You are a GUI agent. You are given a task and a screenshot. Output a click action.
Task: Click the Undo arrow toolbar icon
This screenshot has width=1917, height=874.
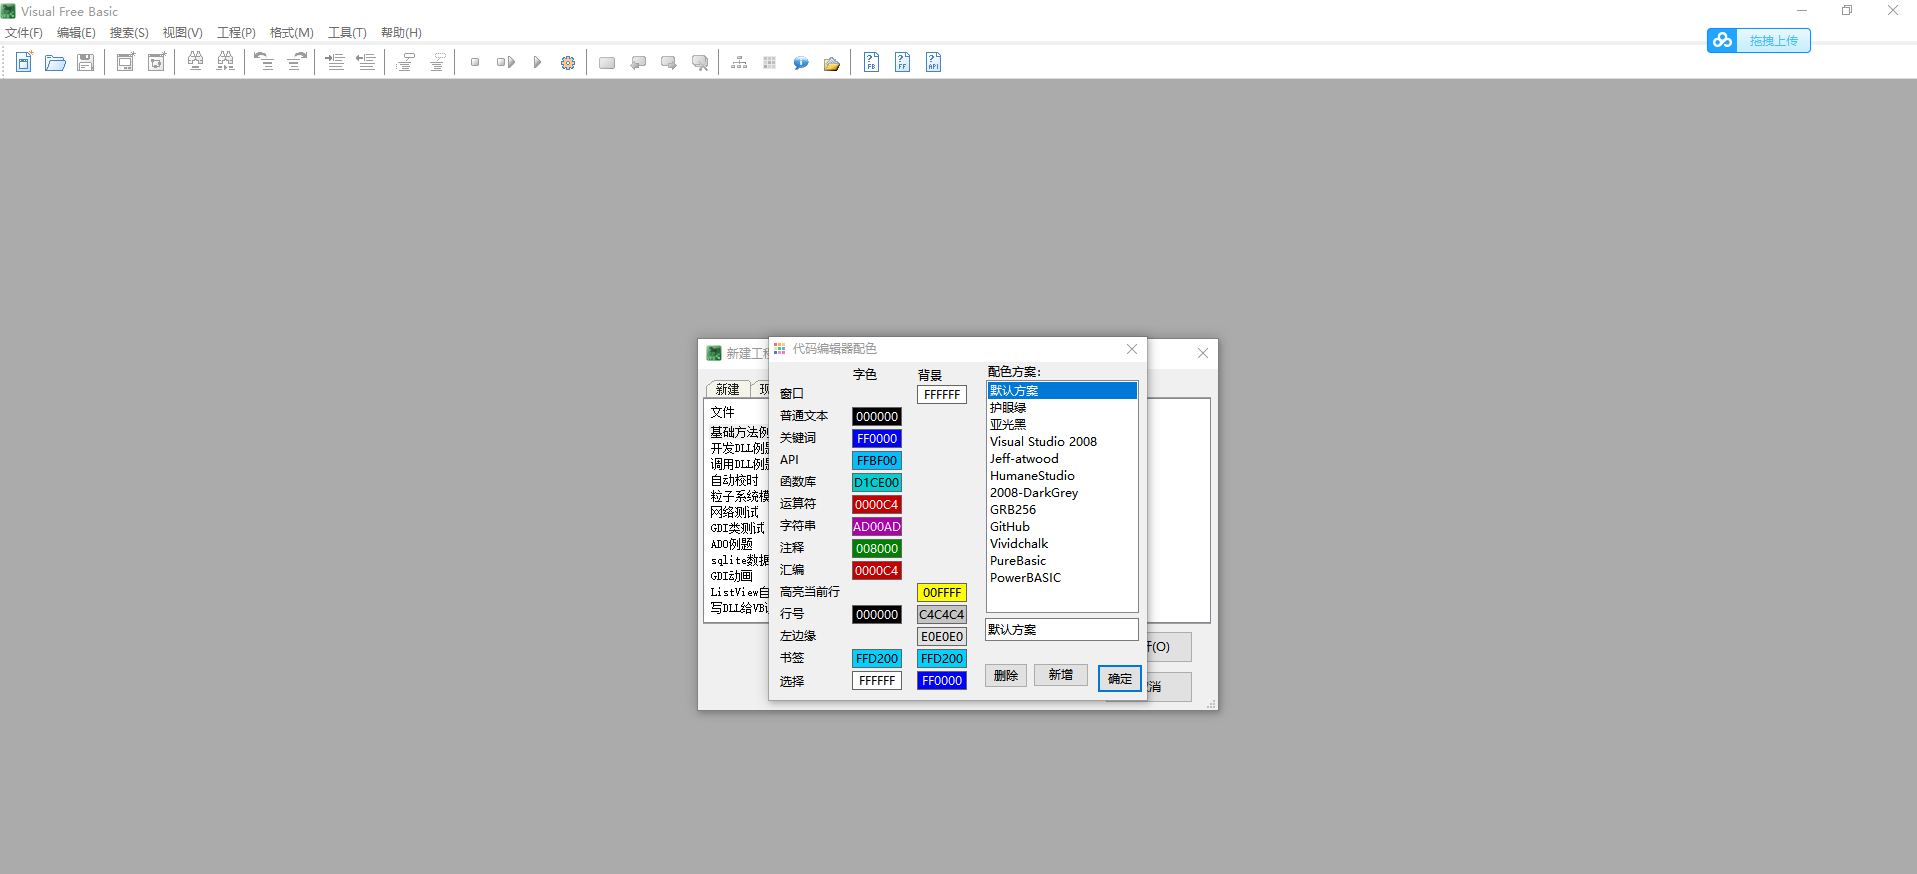tap(264, 62)
